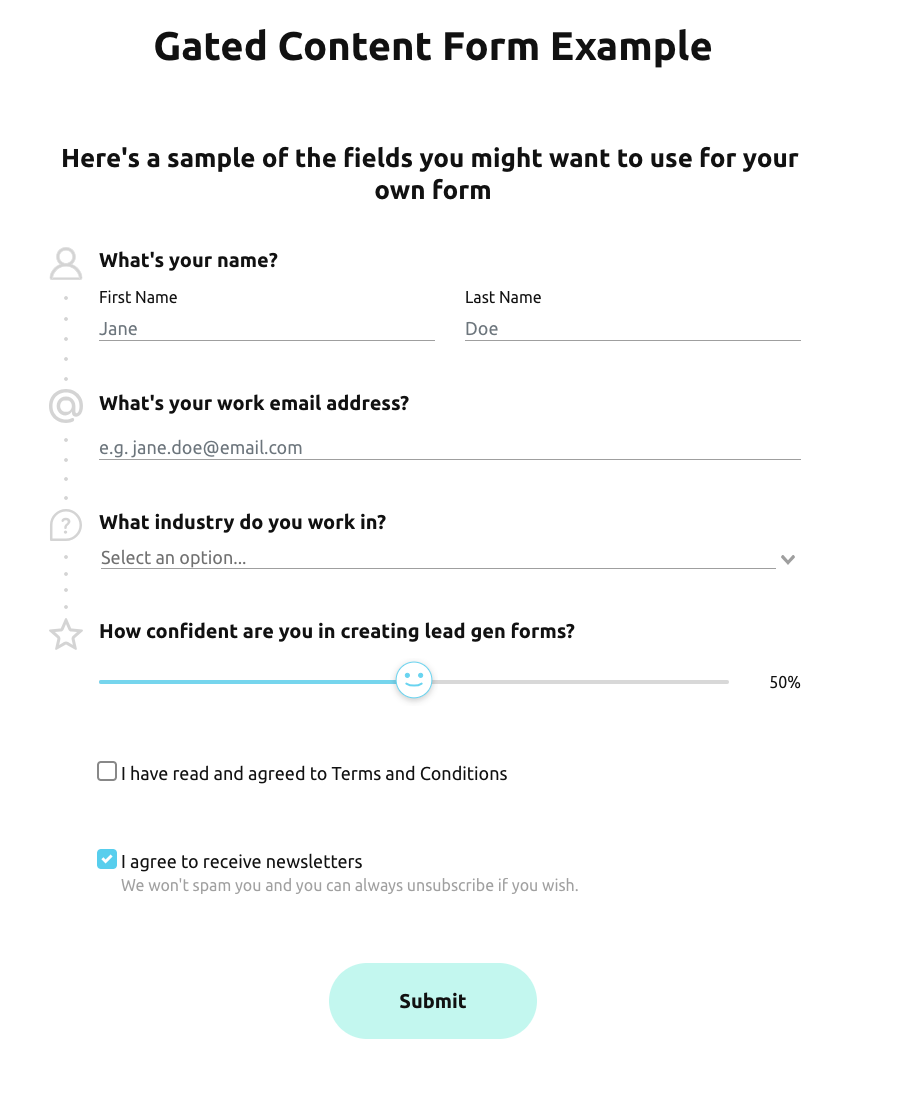Click the 50% value label beside the slider
This screenshot has width=918, height=1098.
[x=784, y=682]
